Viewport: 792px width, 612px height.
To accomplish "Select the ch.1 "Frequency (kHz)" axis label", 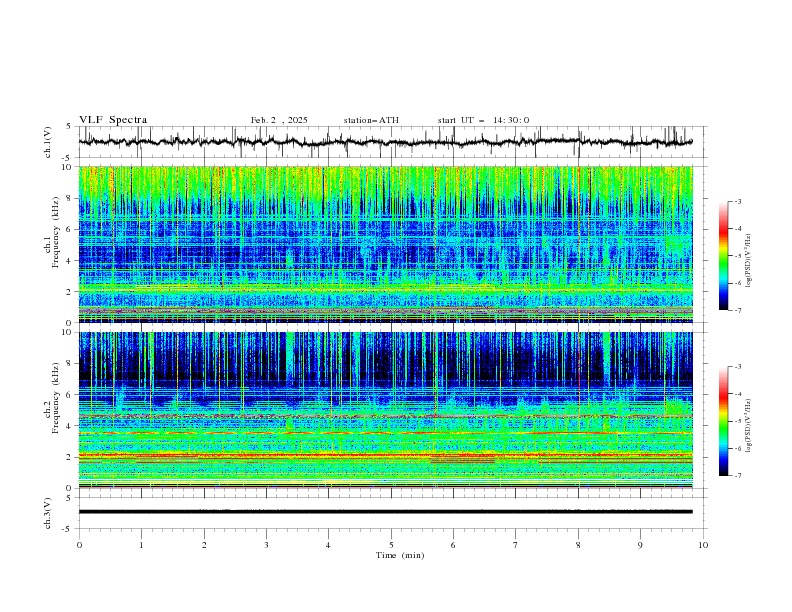I will [56, 233].
